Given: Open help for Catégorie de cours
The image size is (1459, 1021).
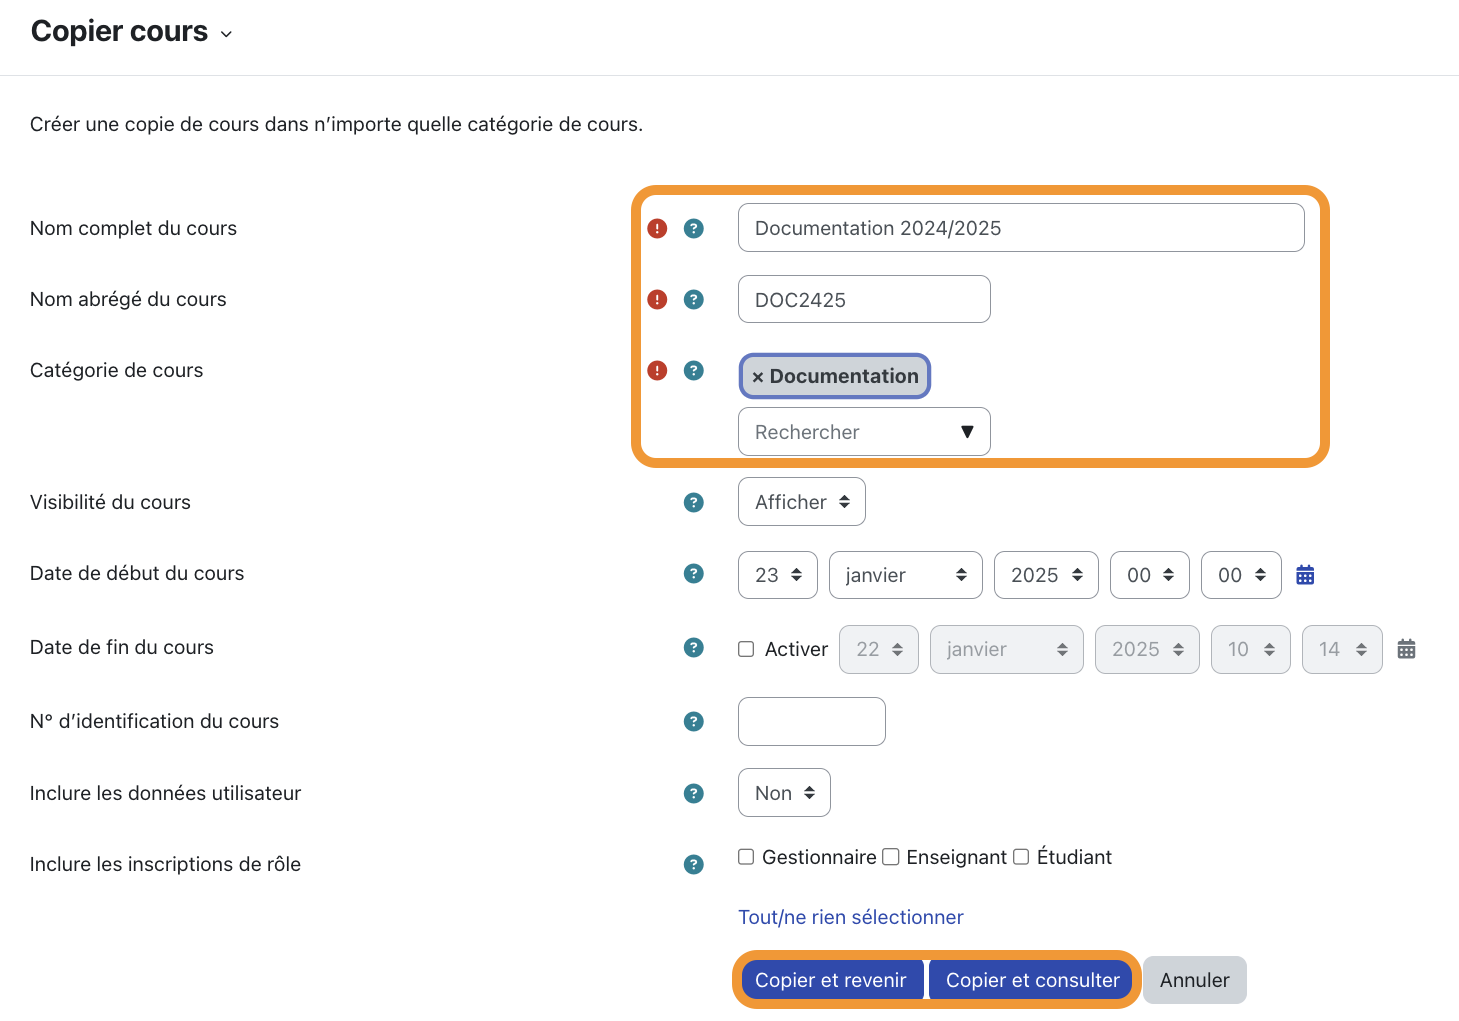Looking at the screenshot, I should 694,371.
